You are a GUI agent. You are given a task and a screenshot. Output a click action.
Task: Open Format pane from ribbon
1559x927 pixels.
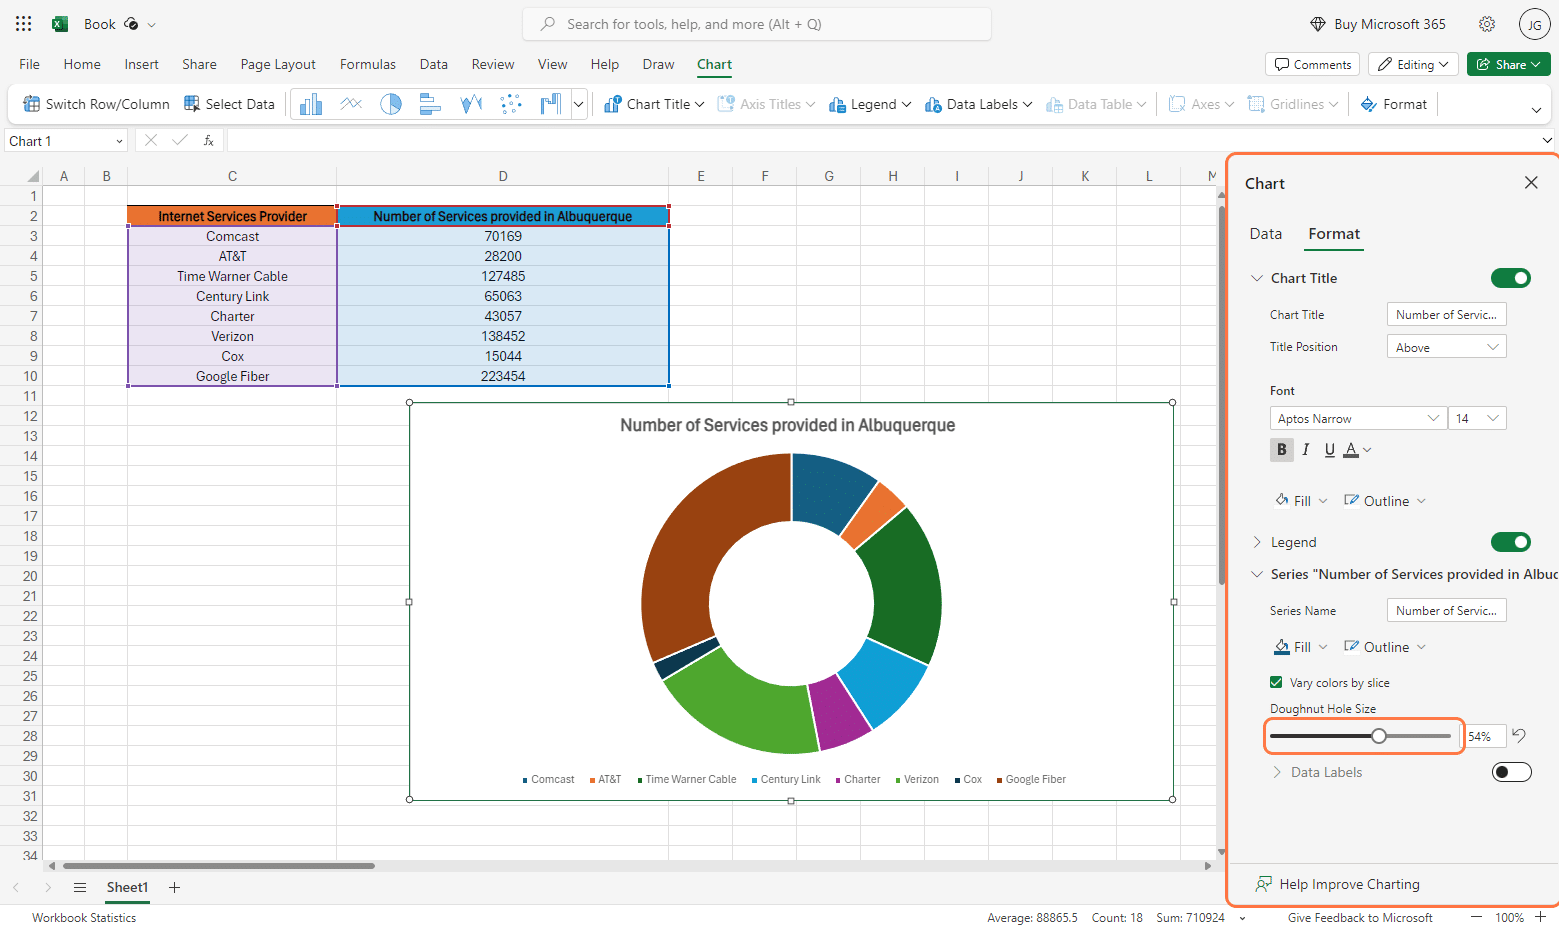point(1394,104)
